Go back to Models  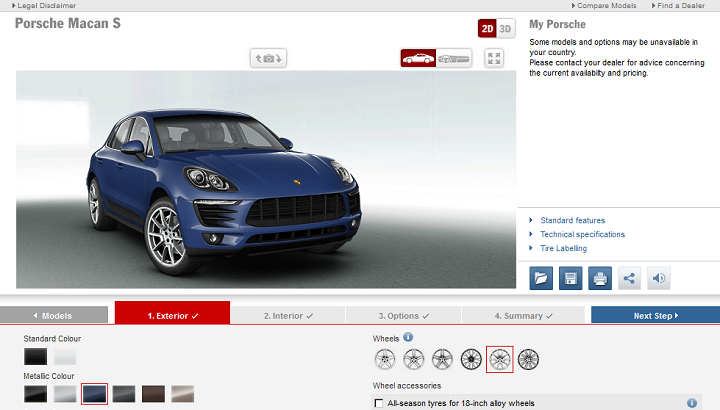pos(54,315)
